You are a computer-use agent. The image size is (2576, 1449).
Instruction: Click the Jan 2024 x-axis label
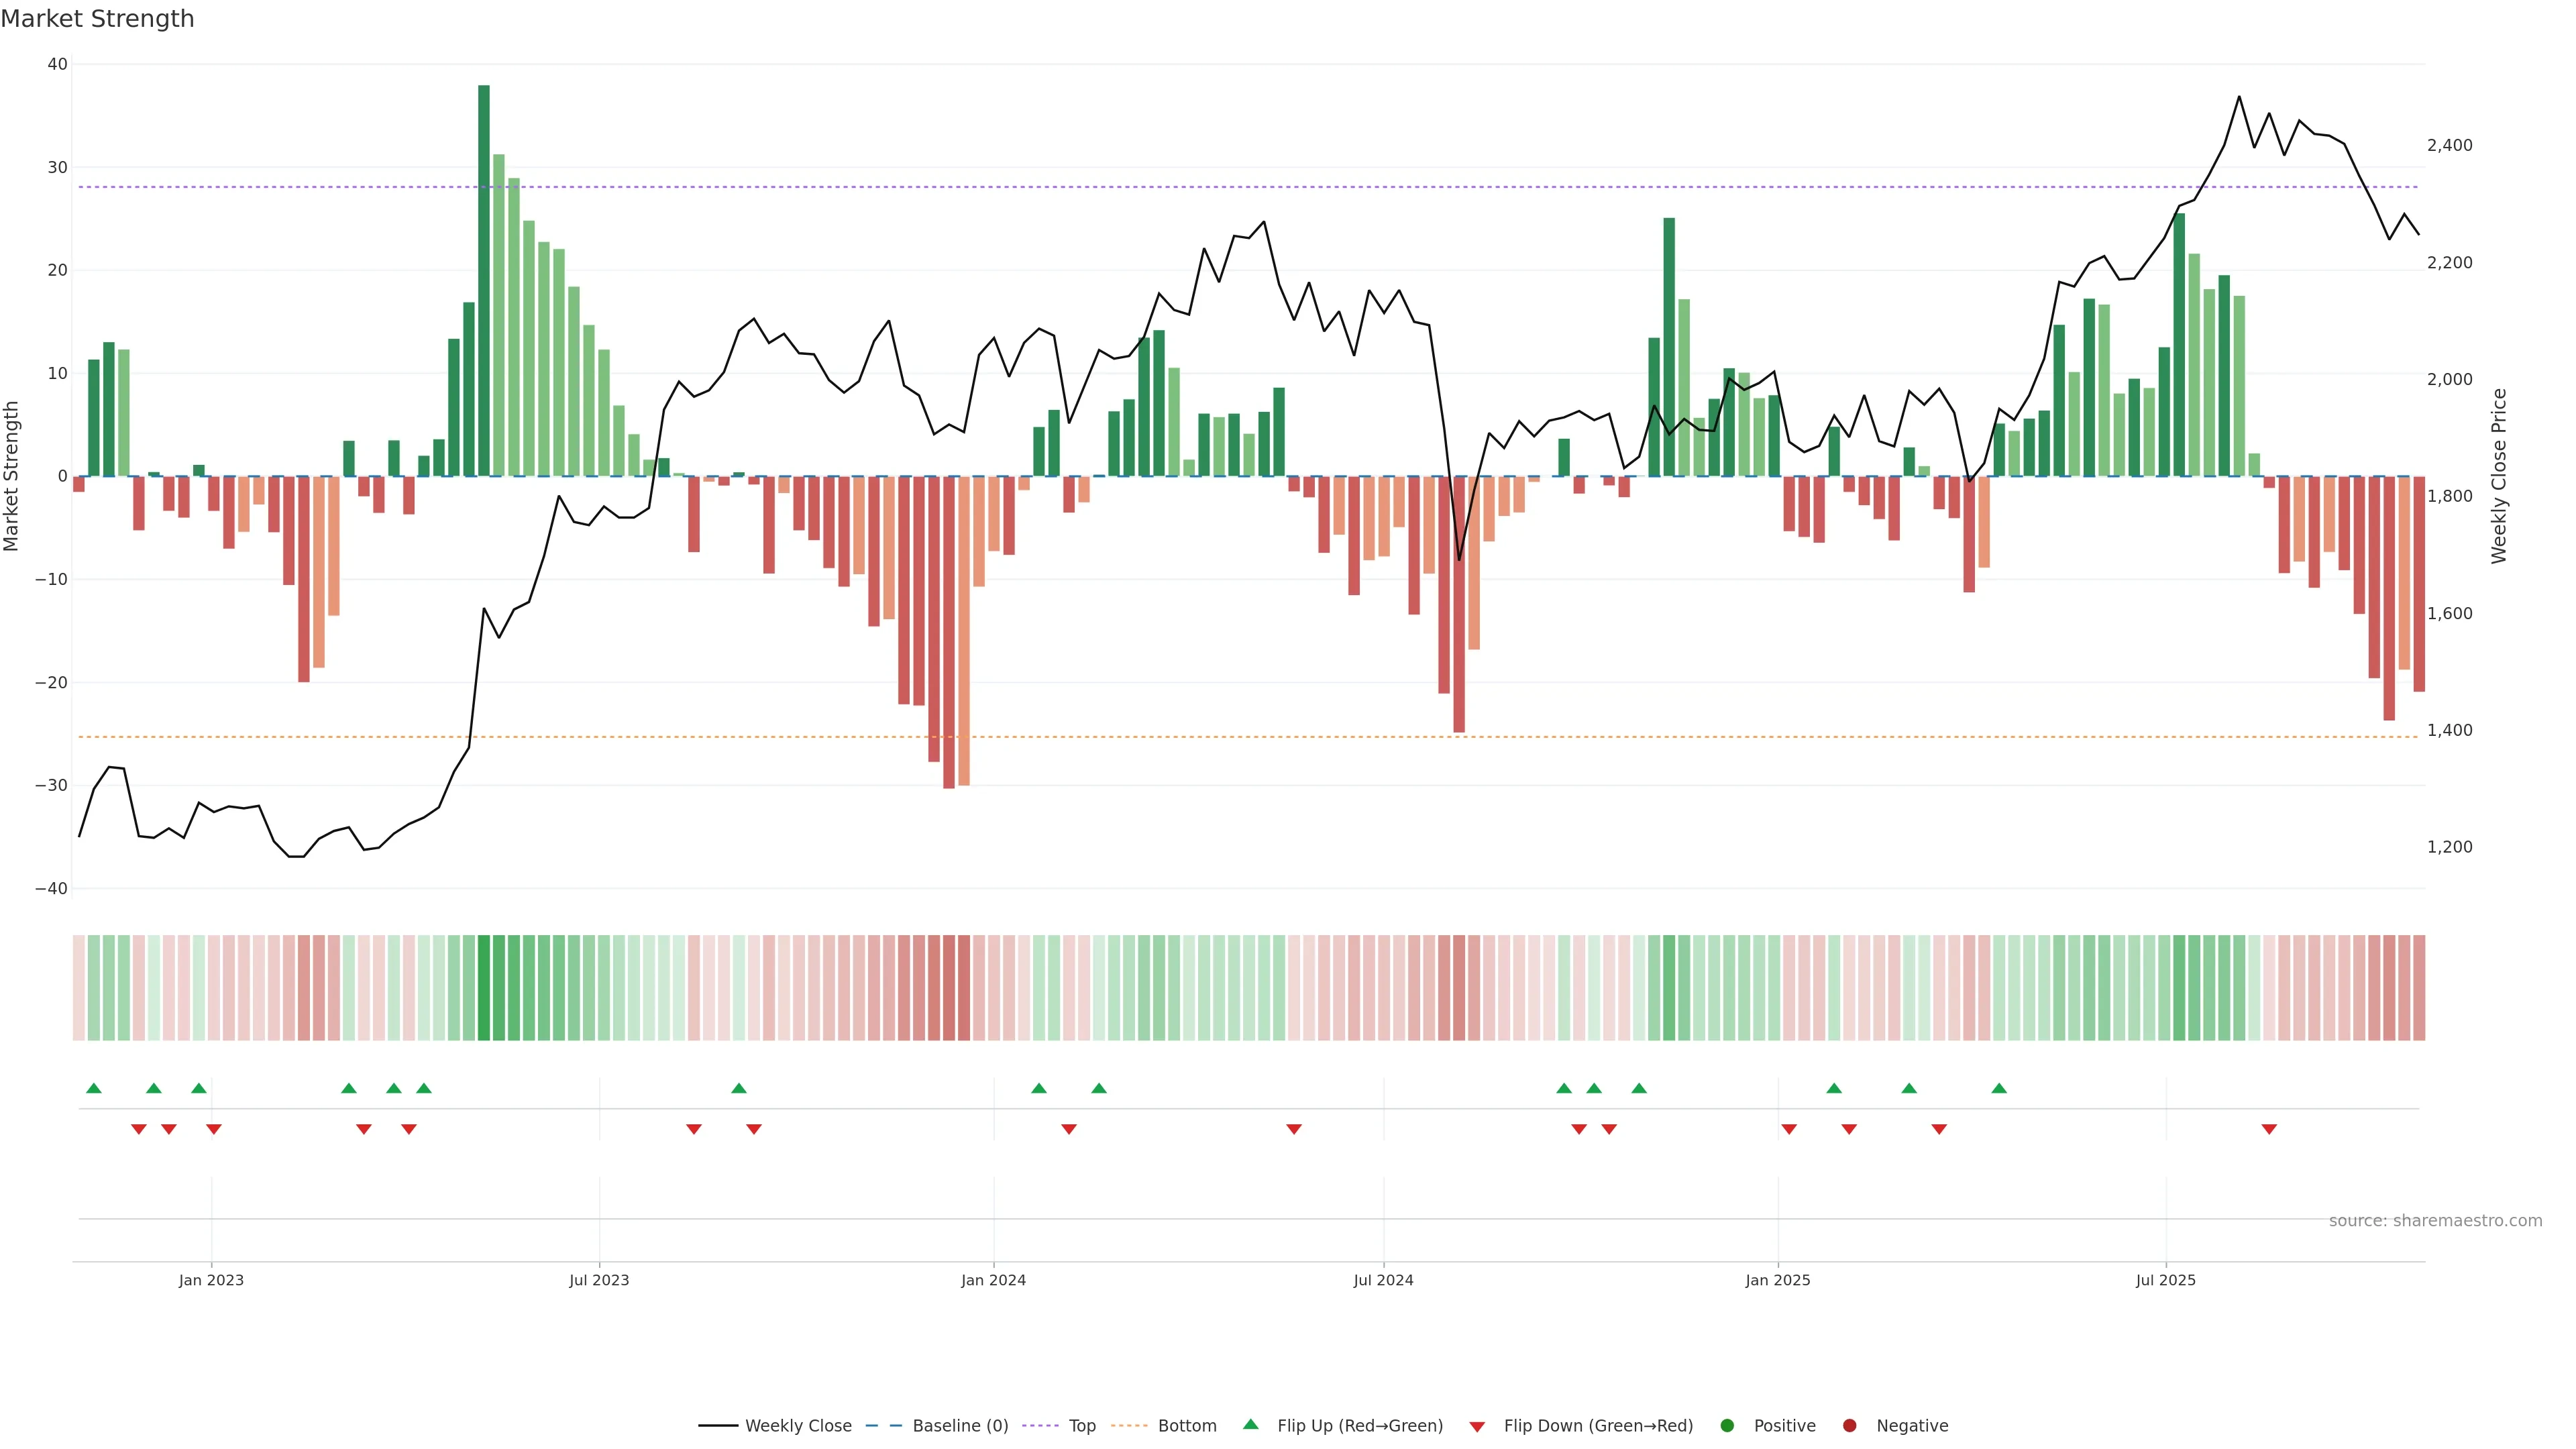993,1280
